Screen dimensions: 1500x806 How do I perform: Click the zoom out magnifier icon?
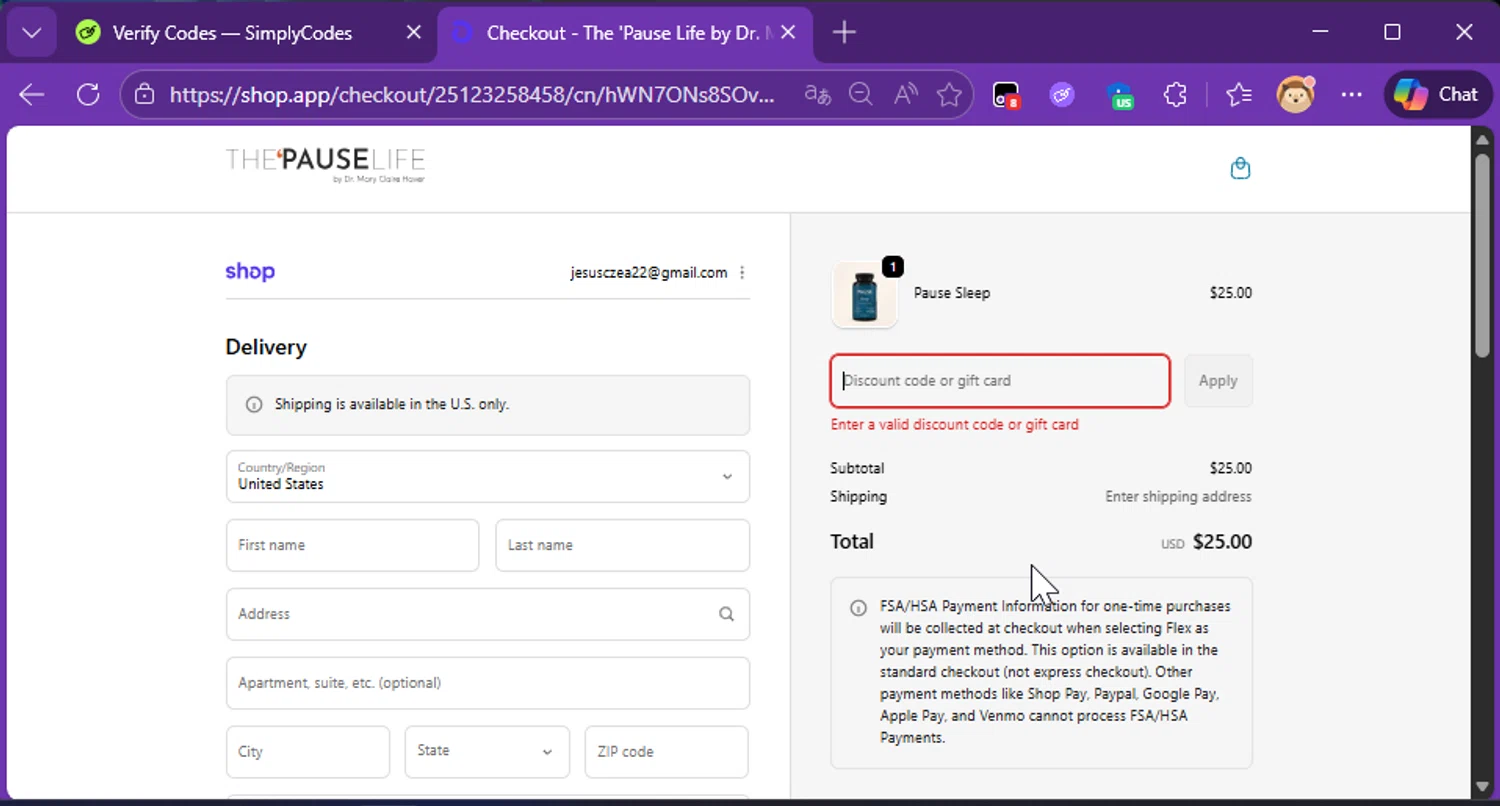860,95
